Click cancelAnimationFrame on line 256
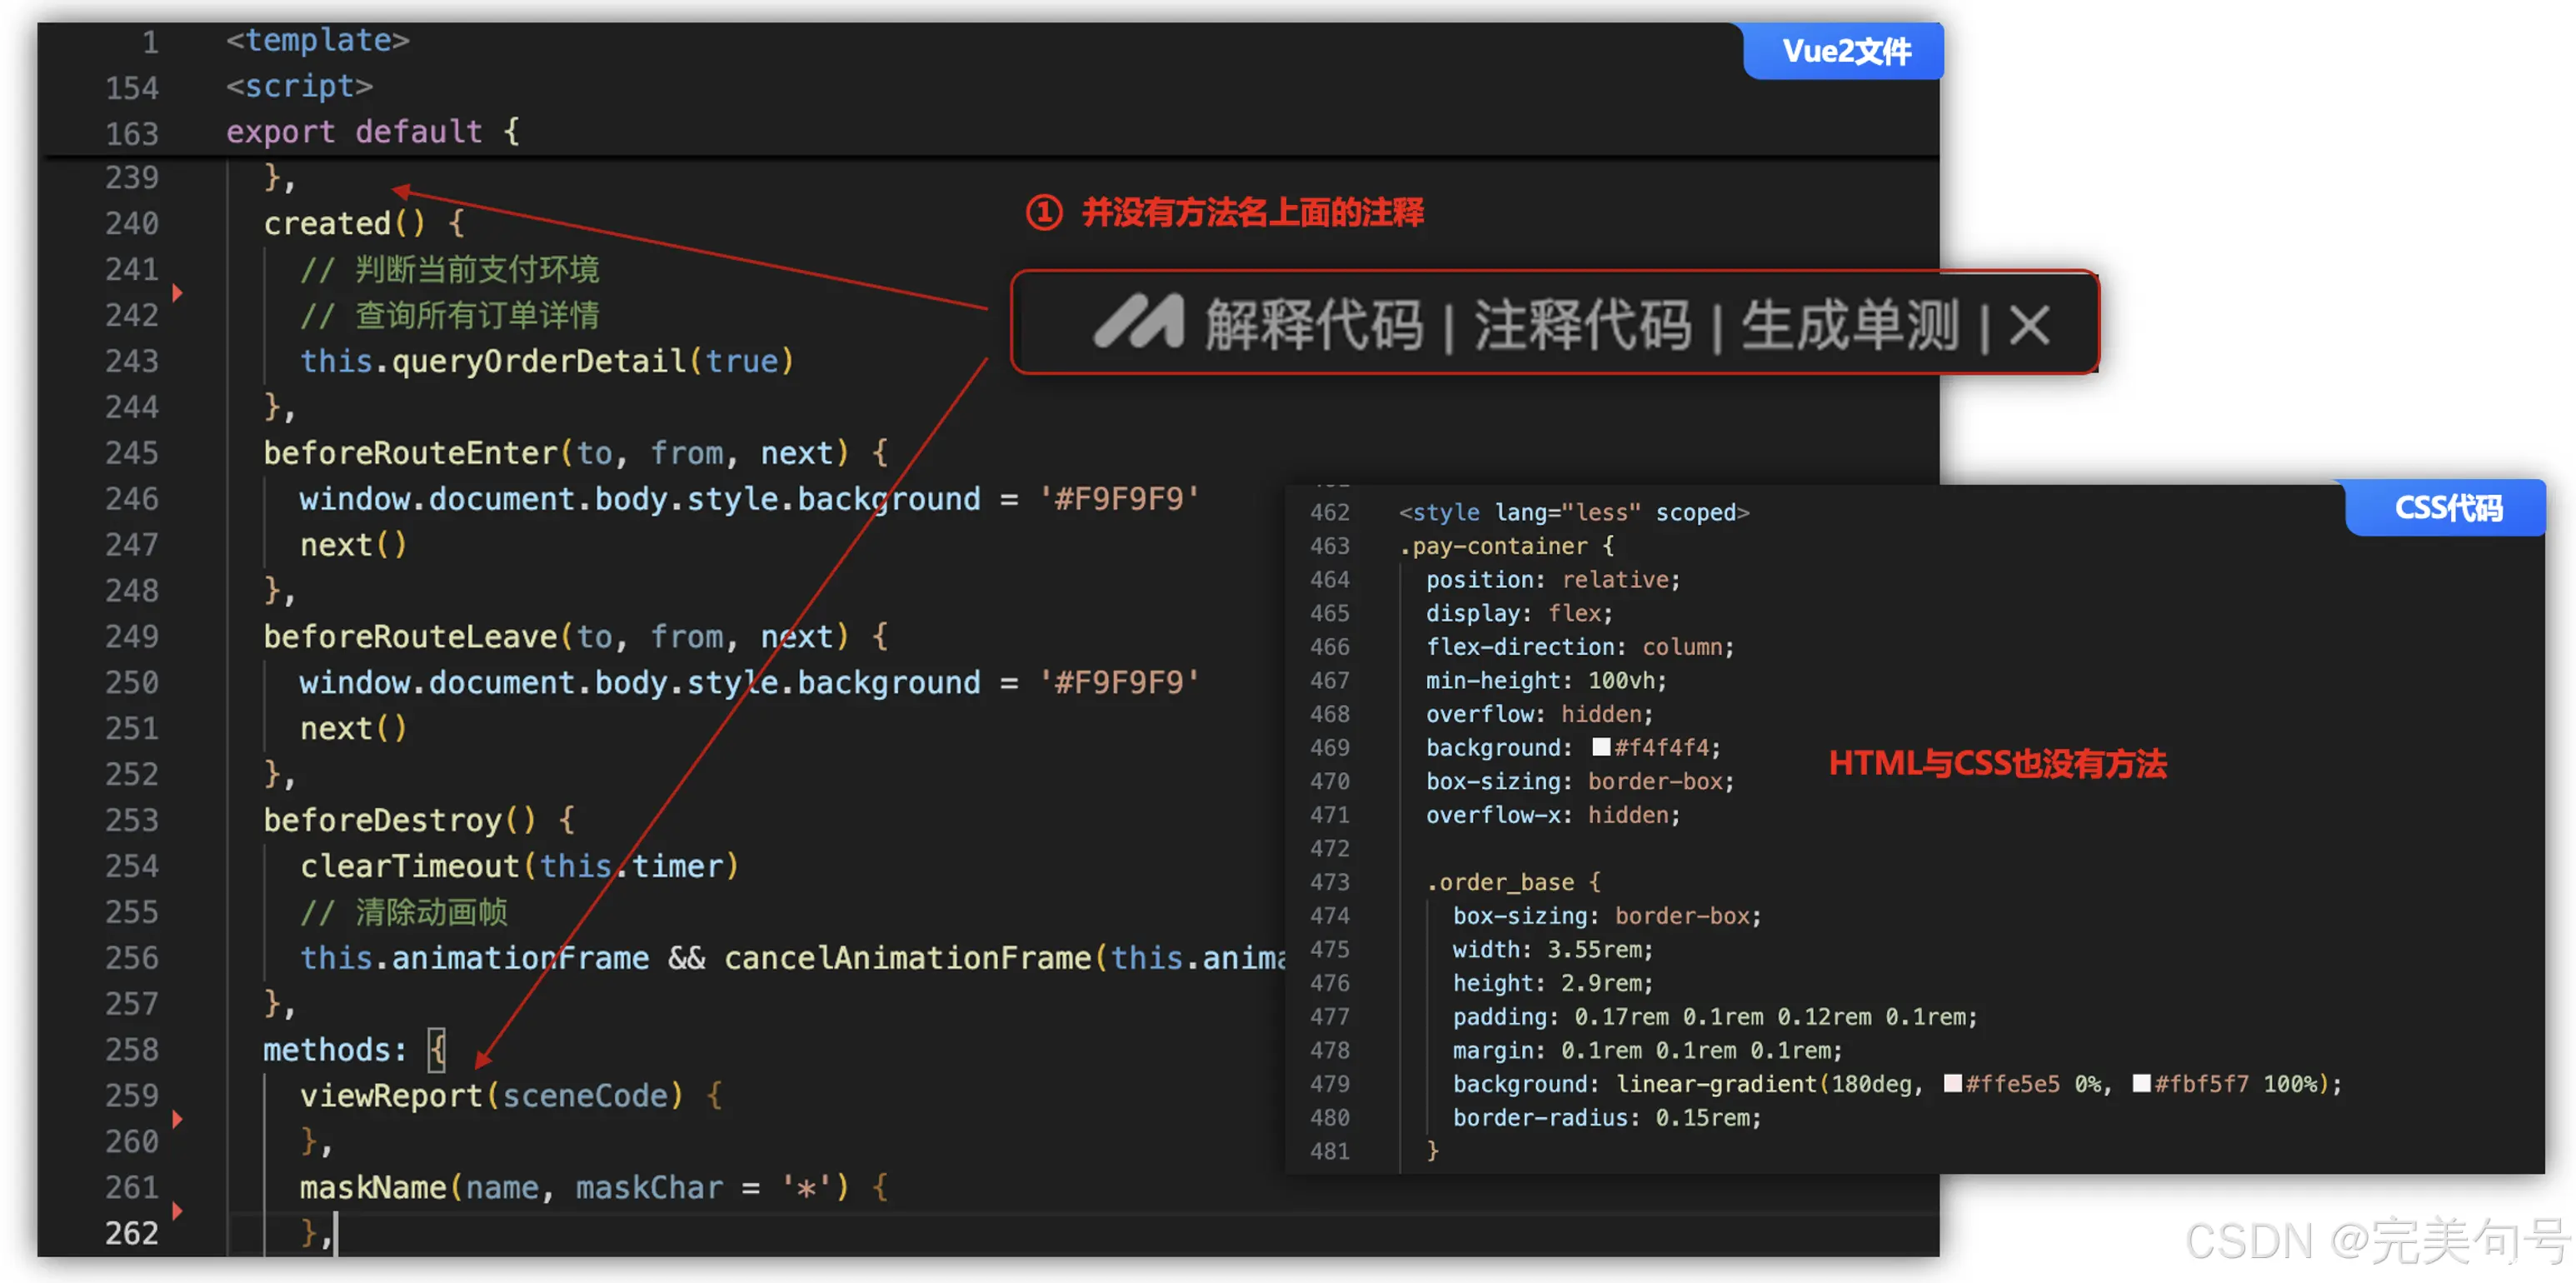This screenshot has width=2576, height=1283. (x=908, y=958)
